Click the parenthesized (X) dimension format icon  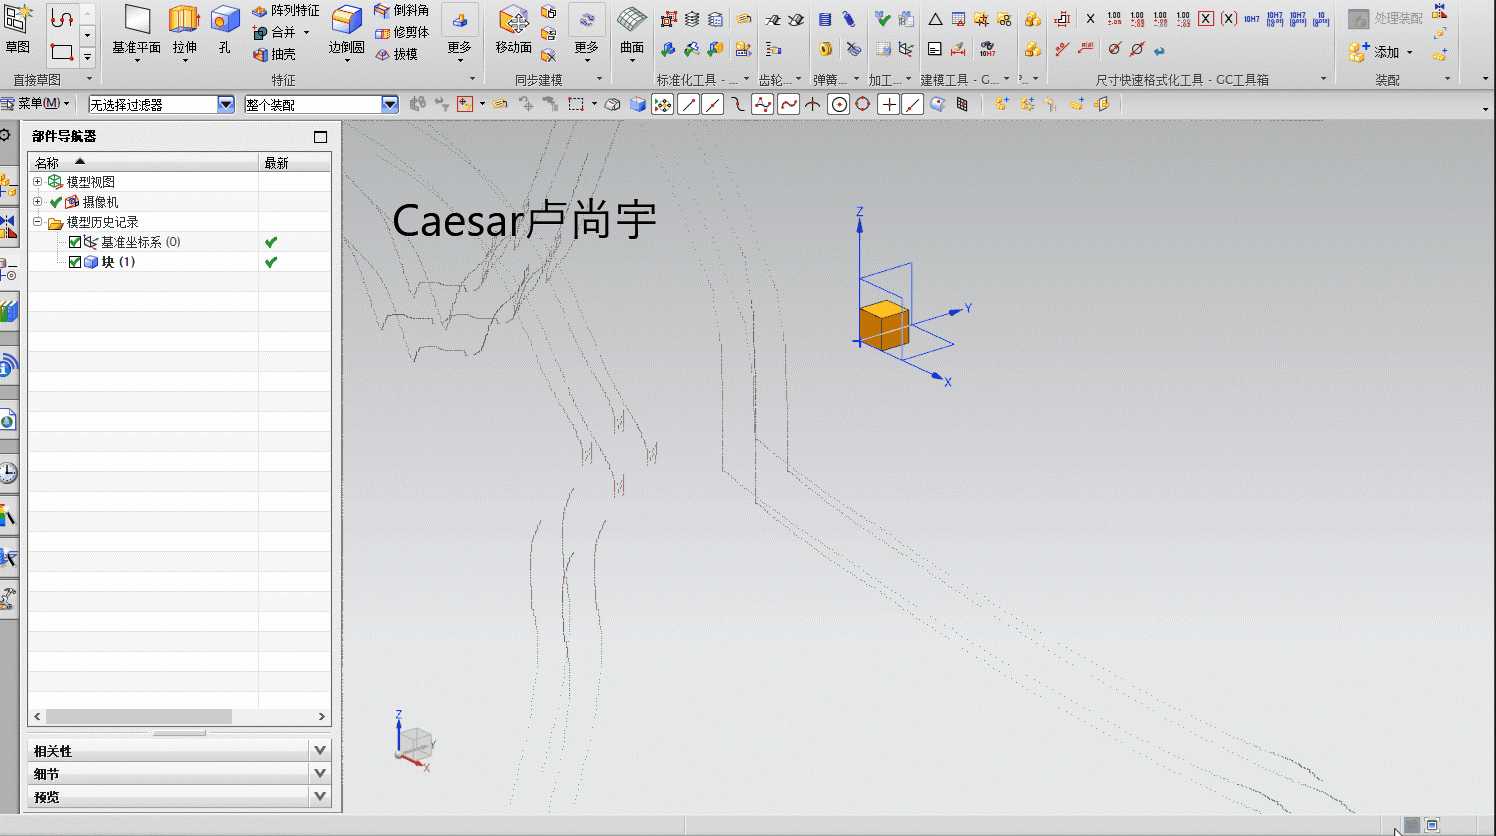tap(1229, 19)
